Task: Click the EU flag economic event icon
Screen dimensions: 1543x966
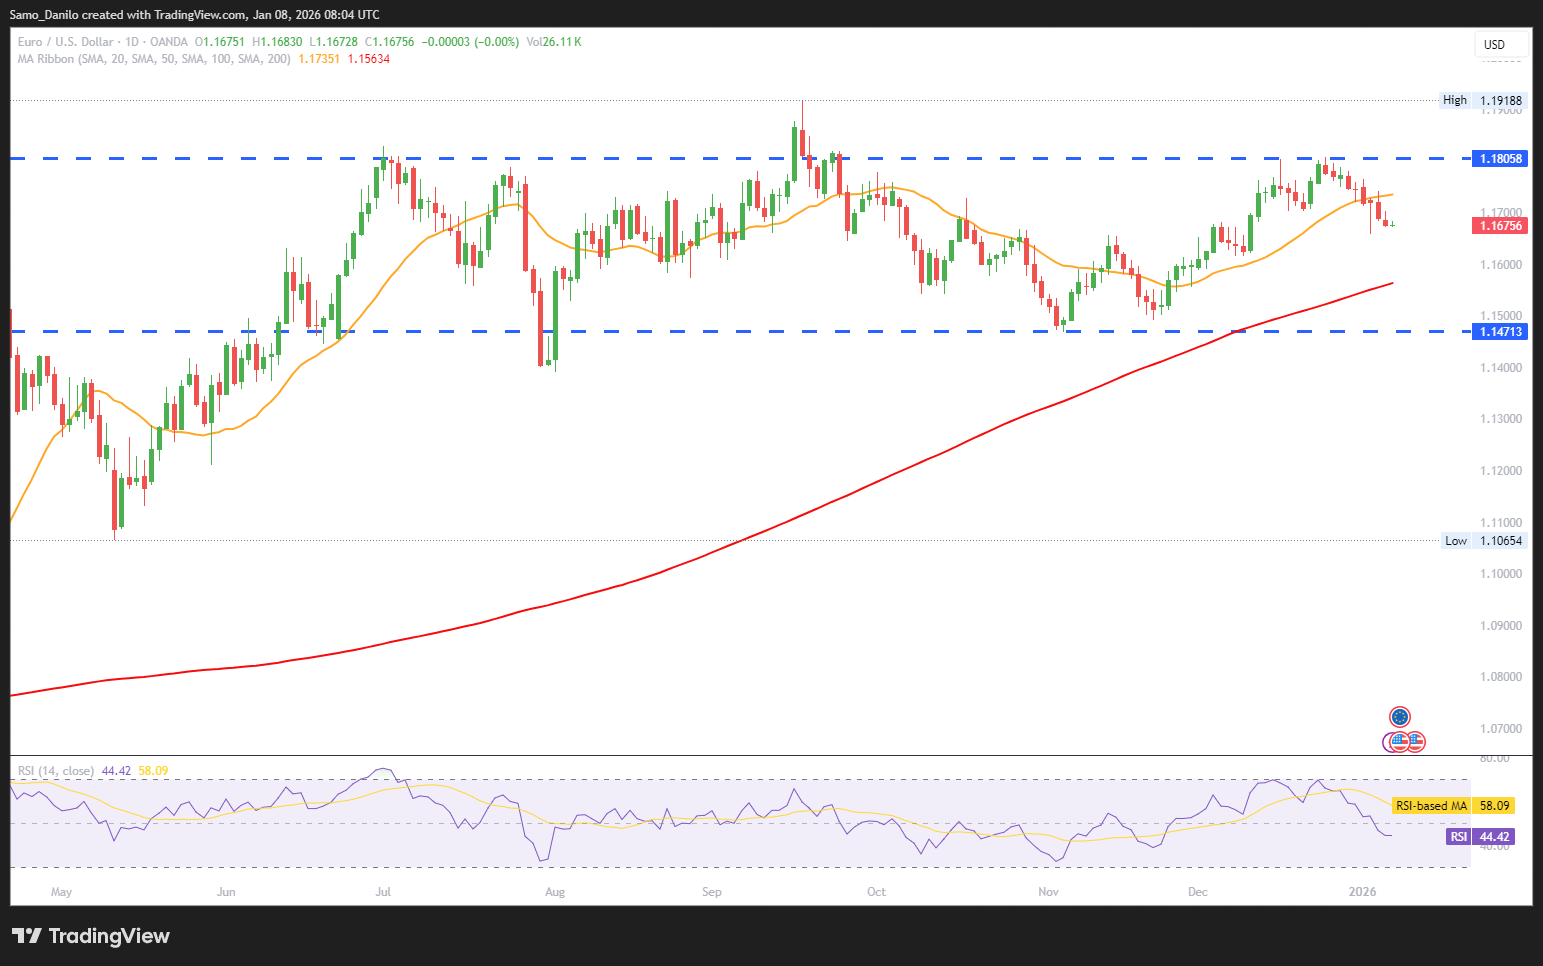Action: pyautogui.click(x=1400, y=716)
